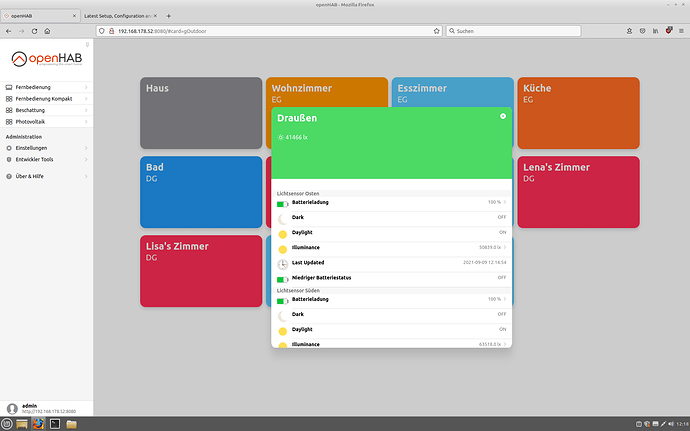
Task: Click the Pocket/shield extension icon
Action: click(642, 31)
